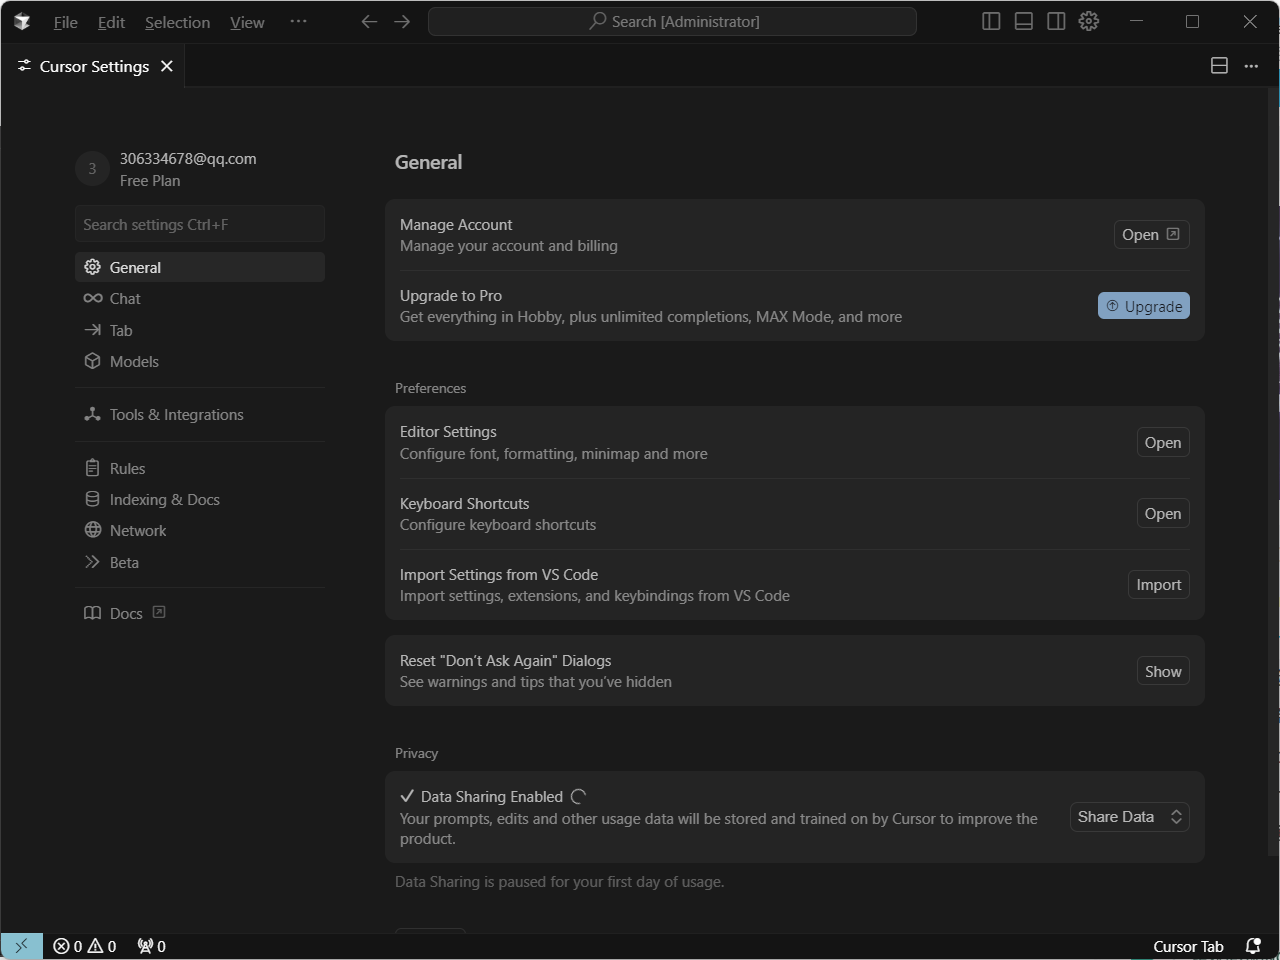Close the Cursor Settings tab
Viewport: 1280px width, 960px height.
[167, 66]
